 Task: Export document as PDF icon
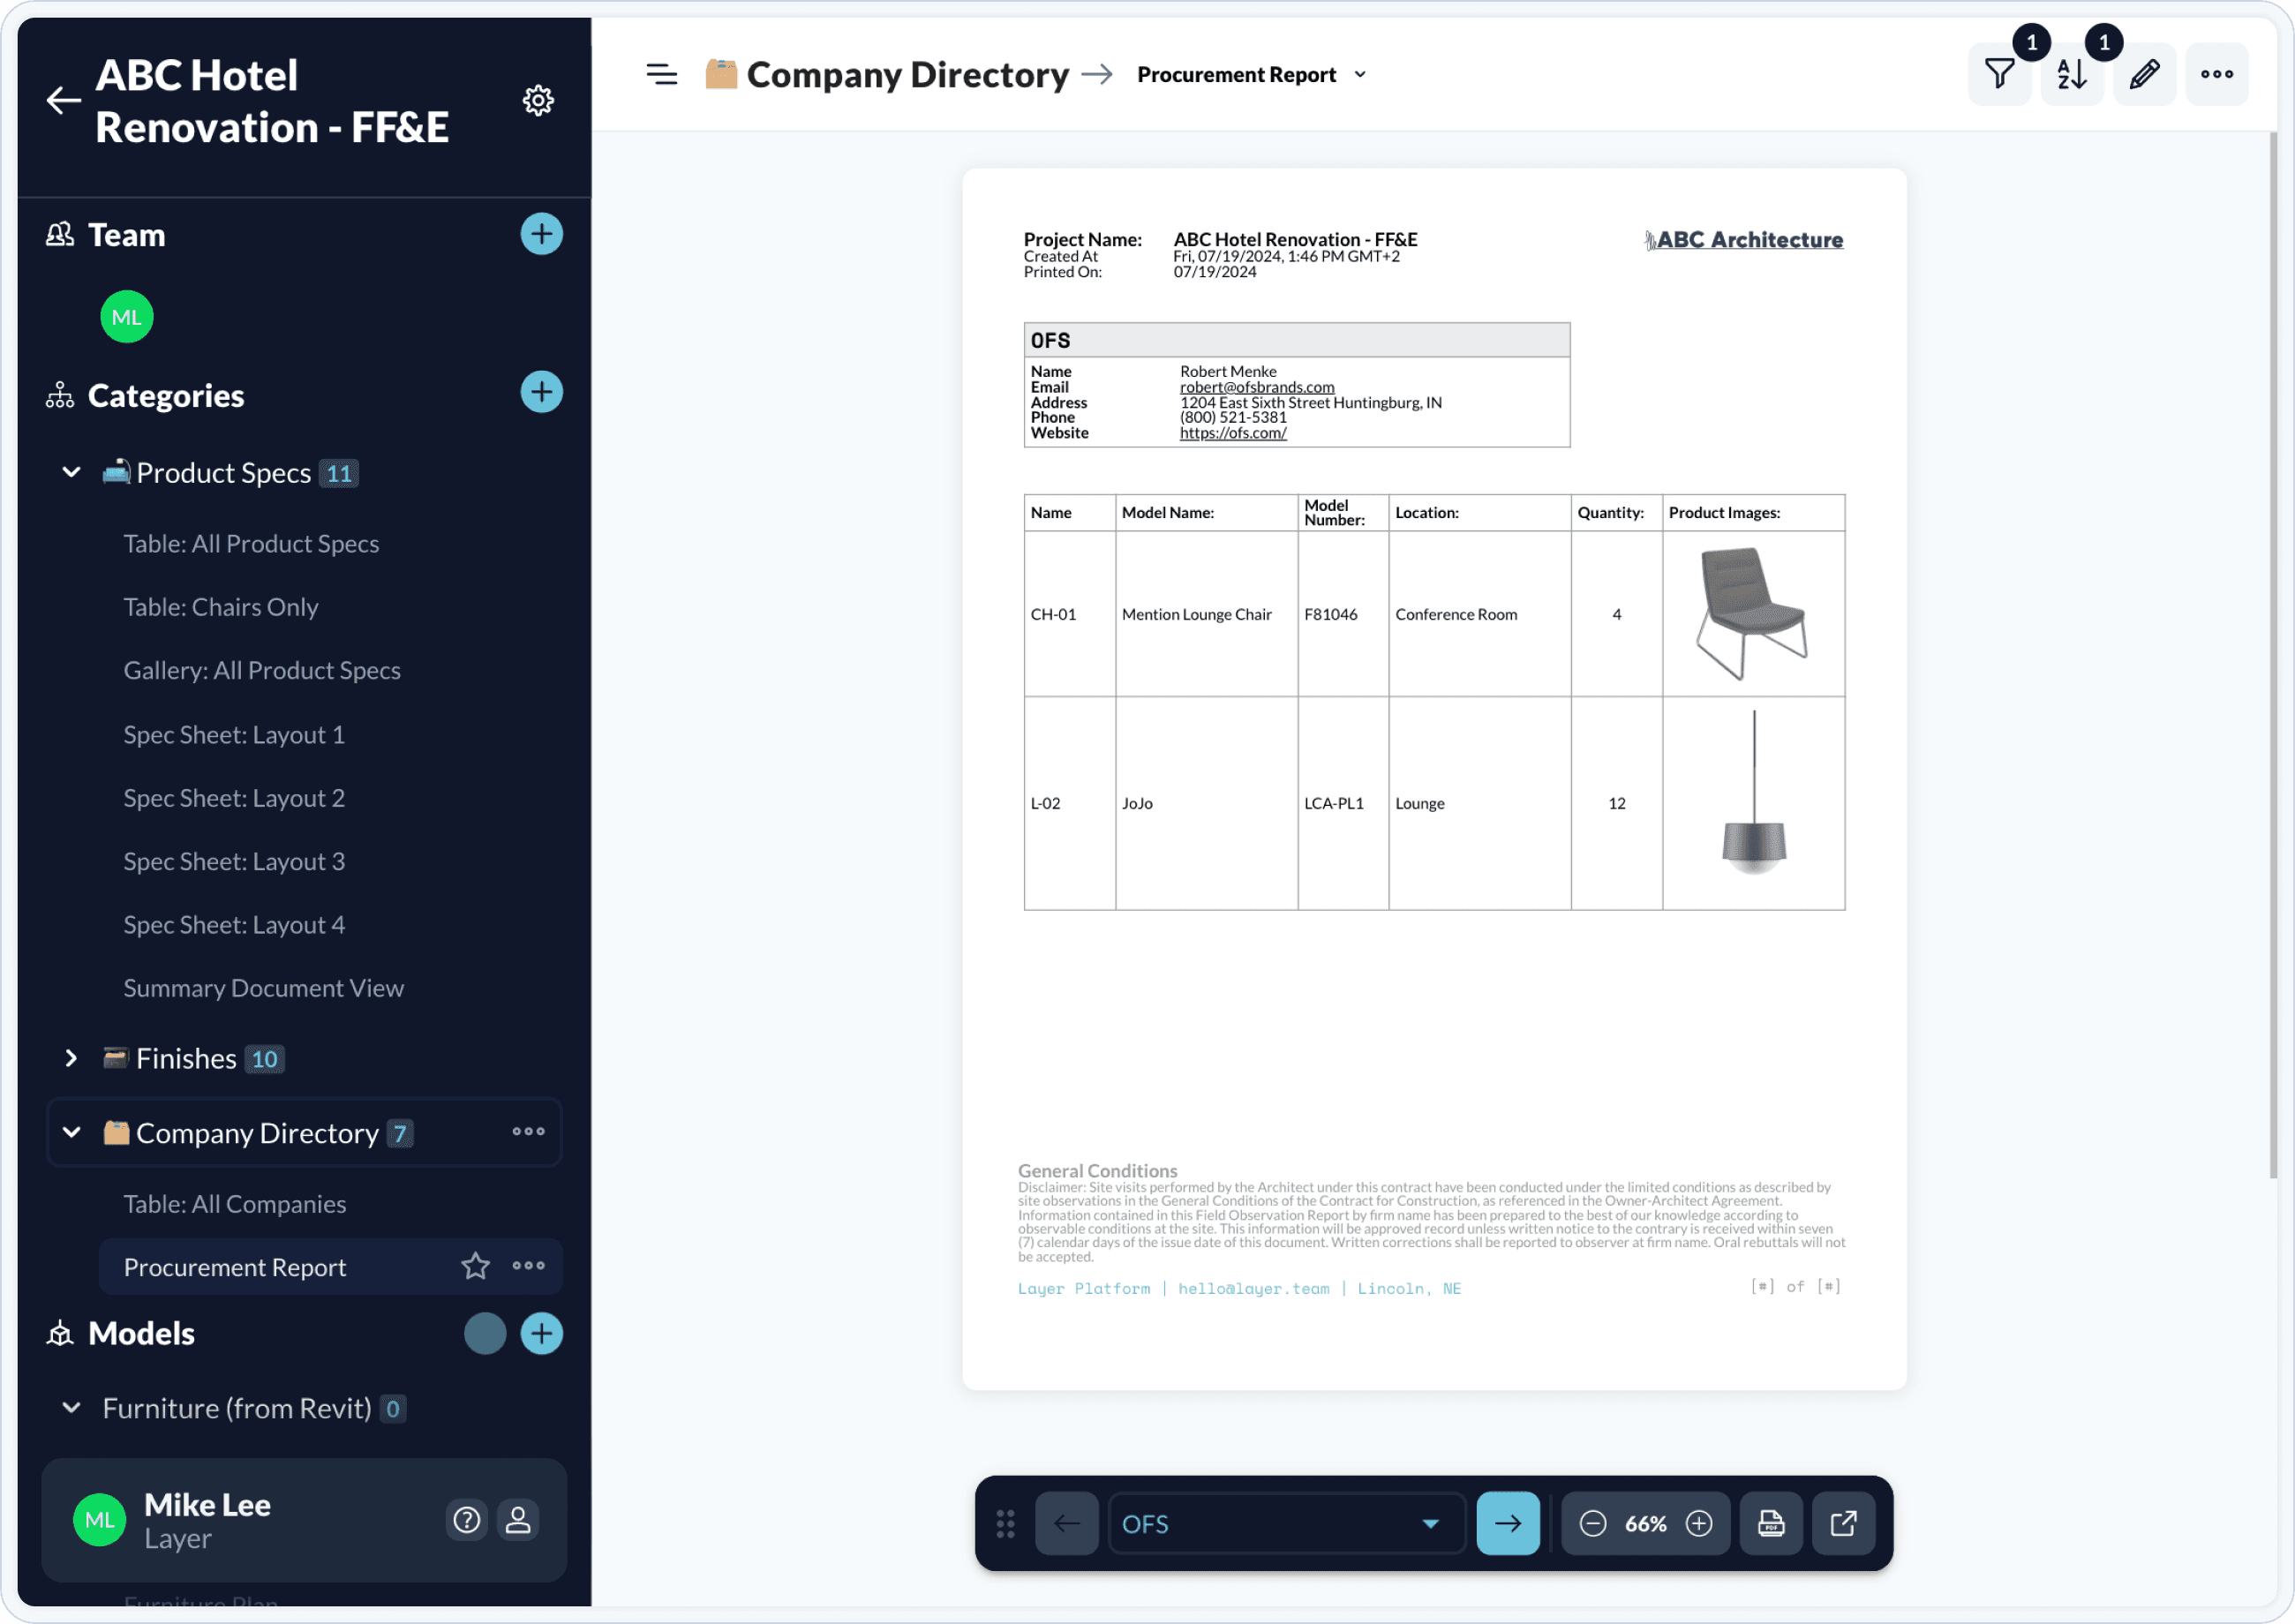1771,1524
